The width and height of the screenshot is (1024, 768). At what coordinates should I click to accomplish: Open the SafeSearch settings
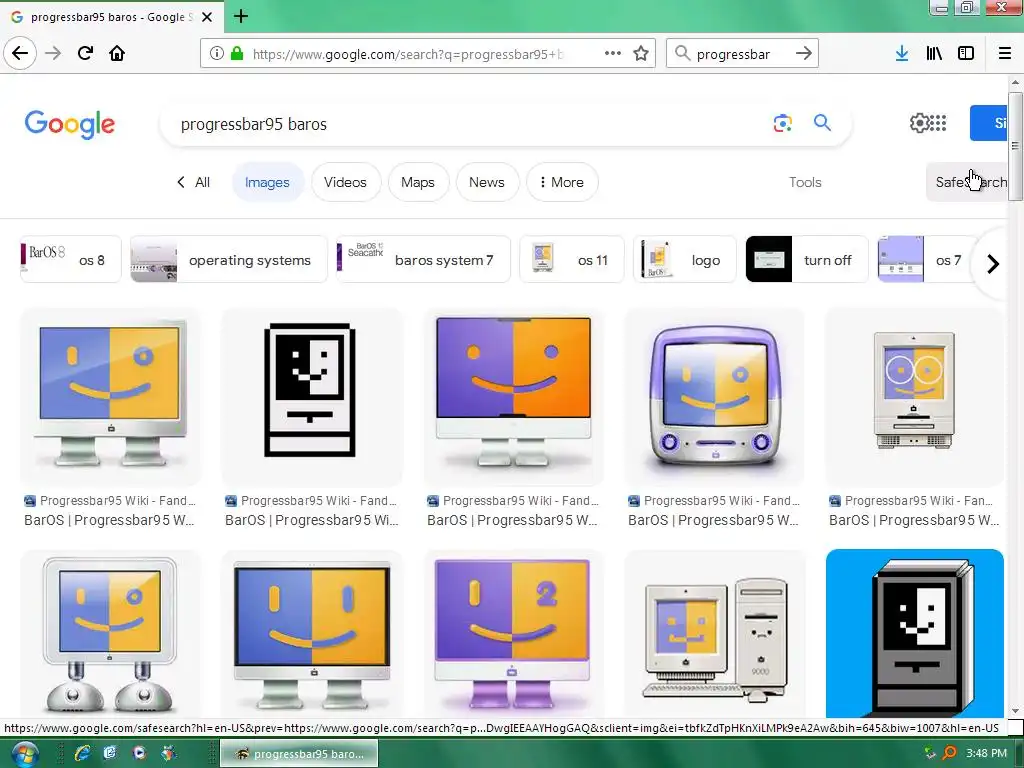coord(968,182)
